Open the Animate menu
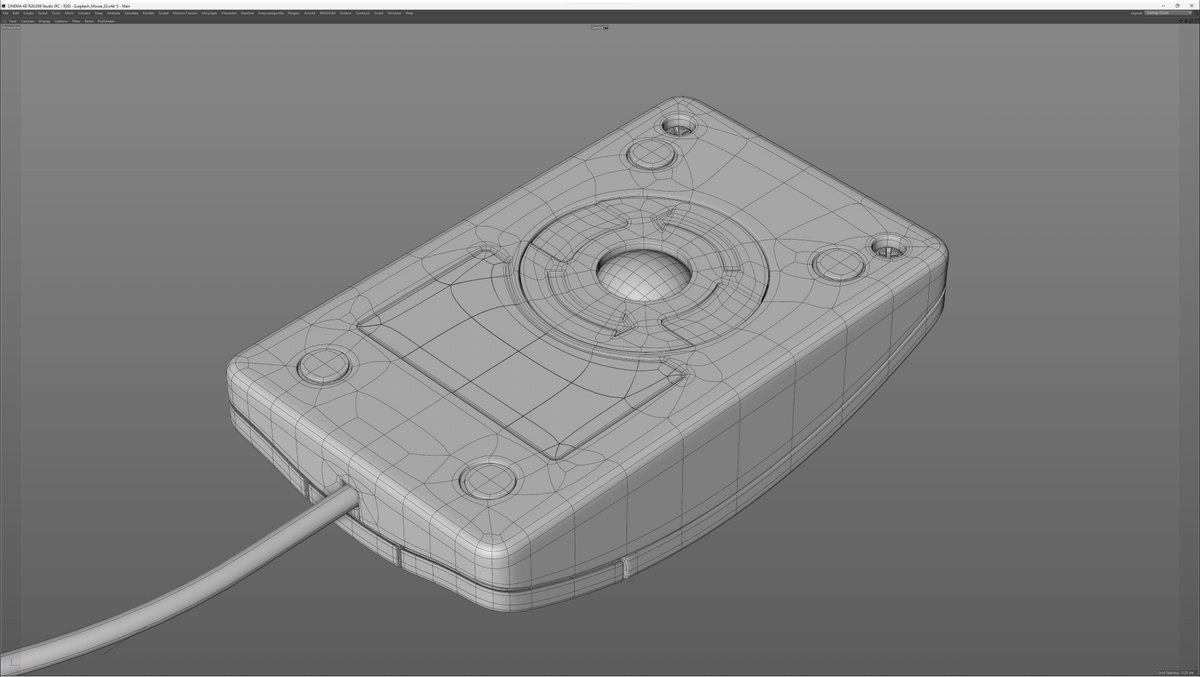 pos(113,13)
